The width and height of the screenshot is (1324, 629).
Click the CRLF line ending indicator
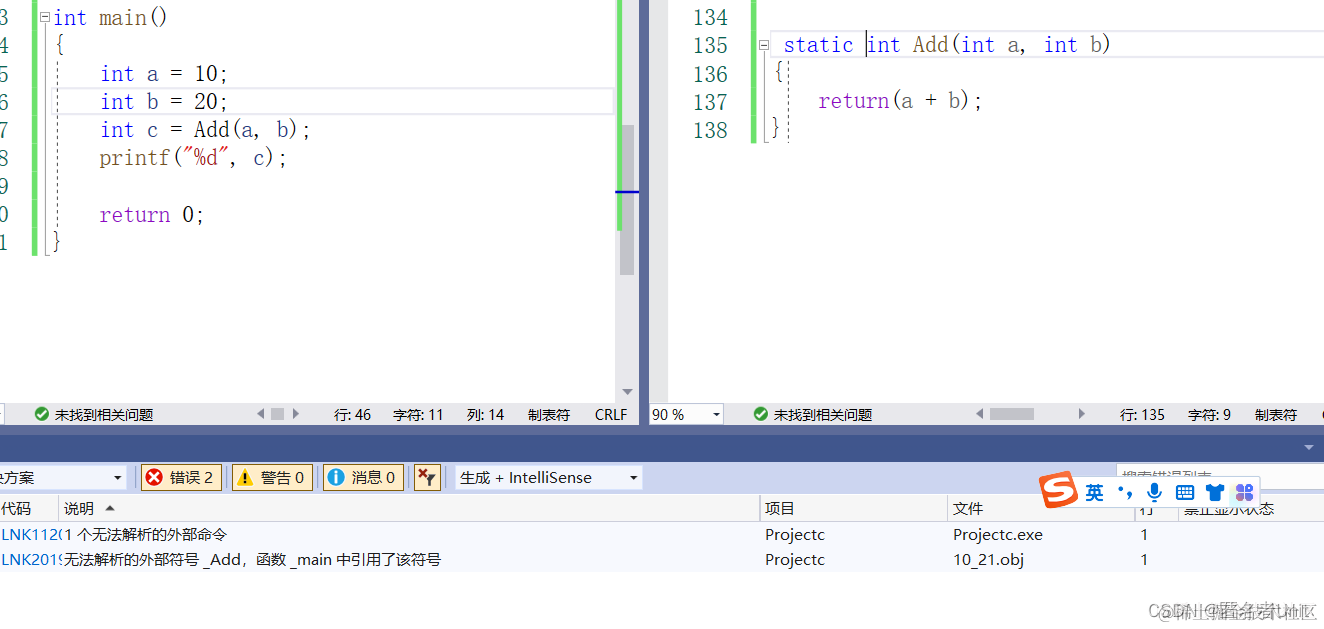coord(611,414)
